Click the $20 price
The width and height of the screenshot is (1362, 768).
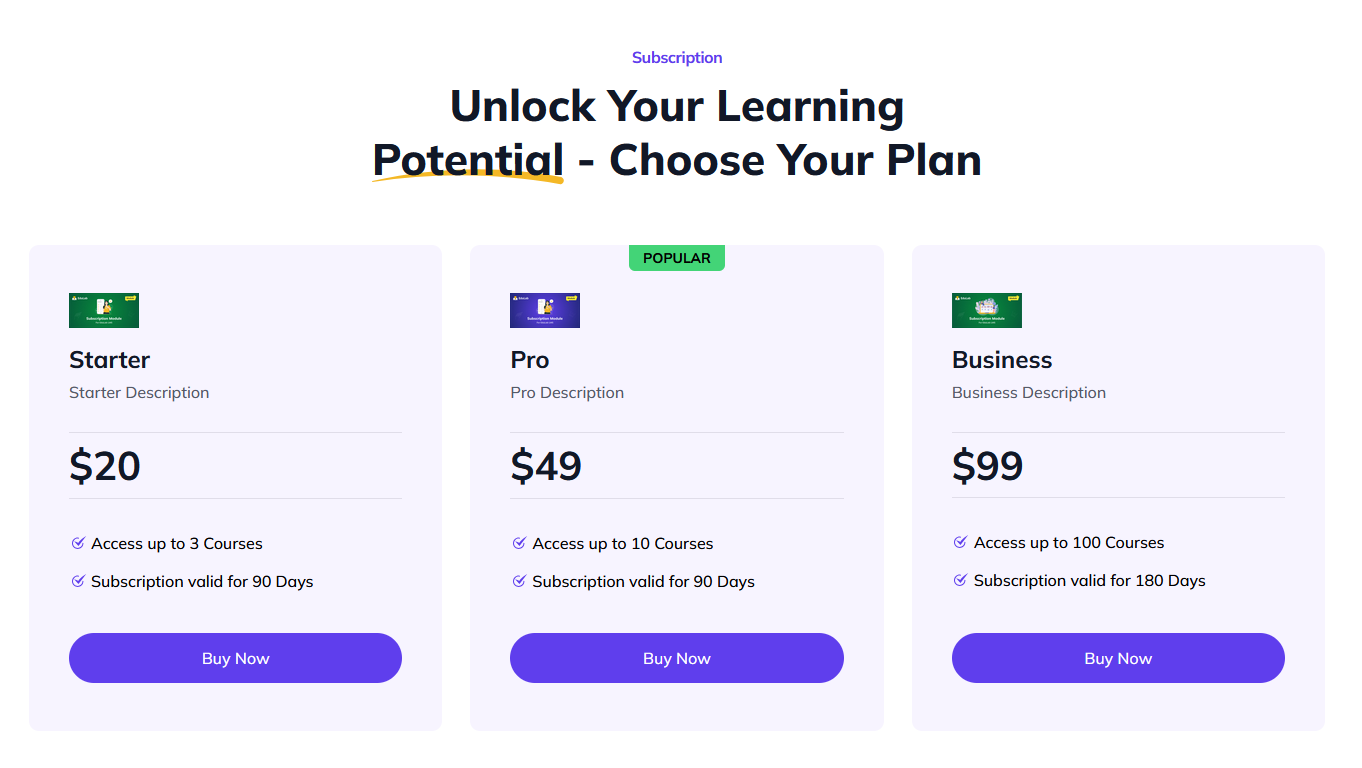105,466
